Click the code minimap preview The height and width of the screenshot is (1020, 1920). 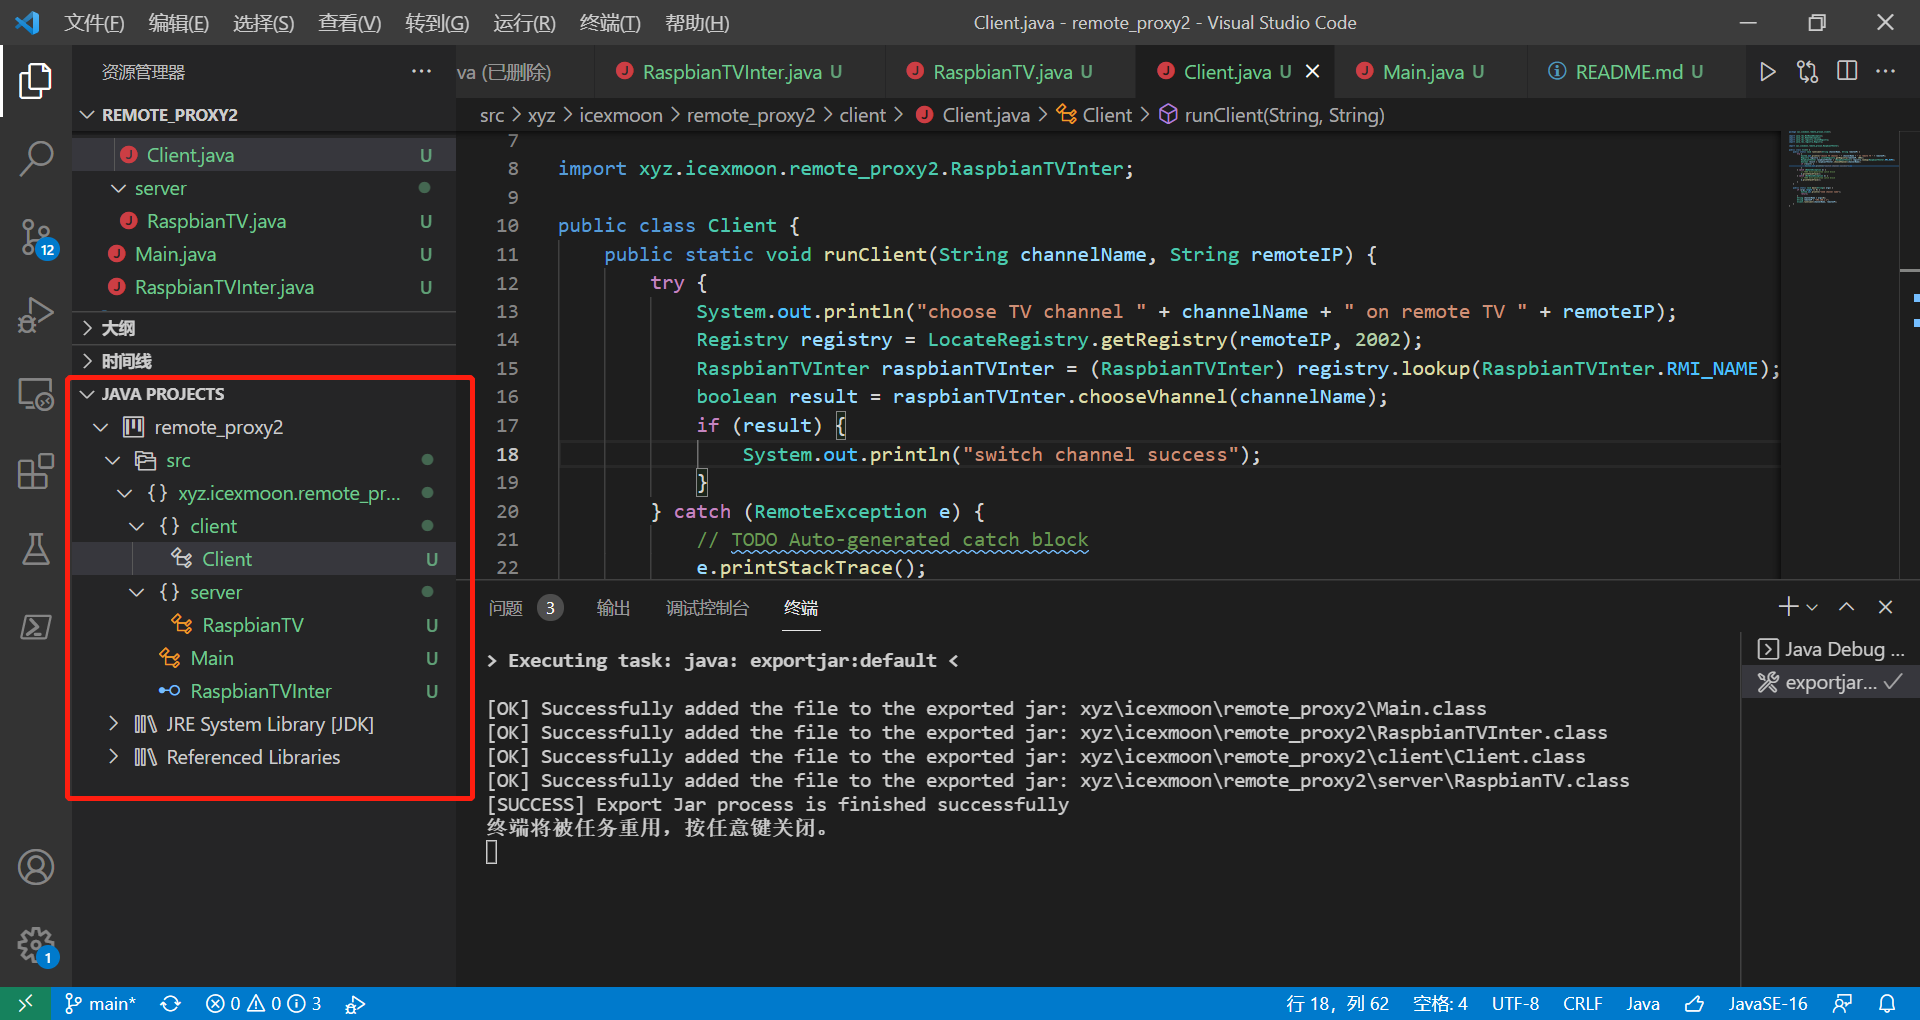[1842, 168]
